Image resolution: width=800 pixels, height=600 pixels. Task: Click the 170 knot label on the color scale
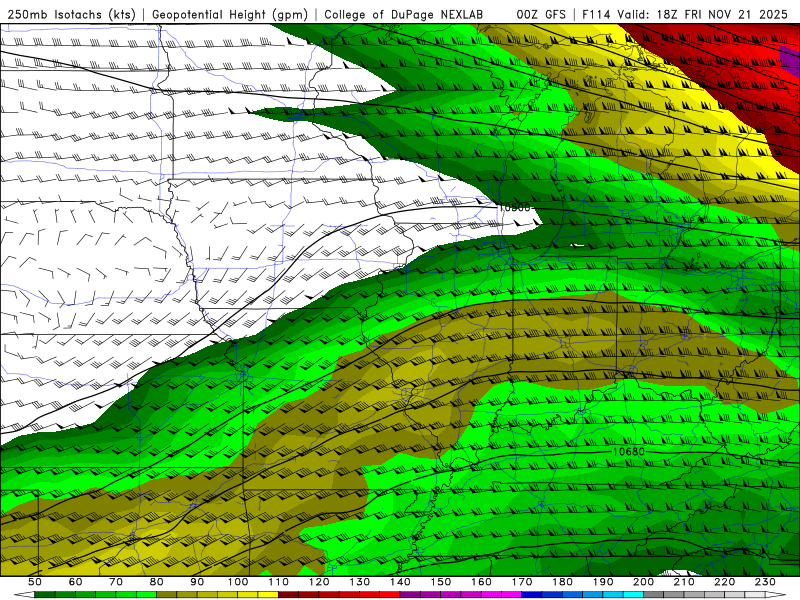point(522,582)
